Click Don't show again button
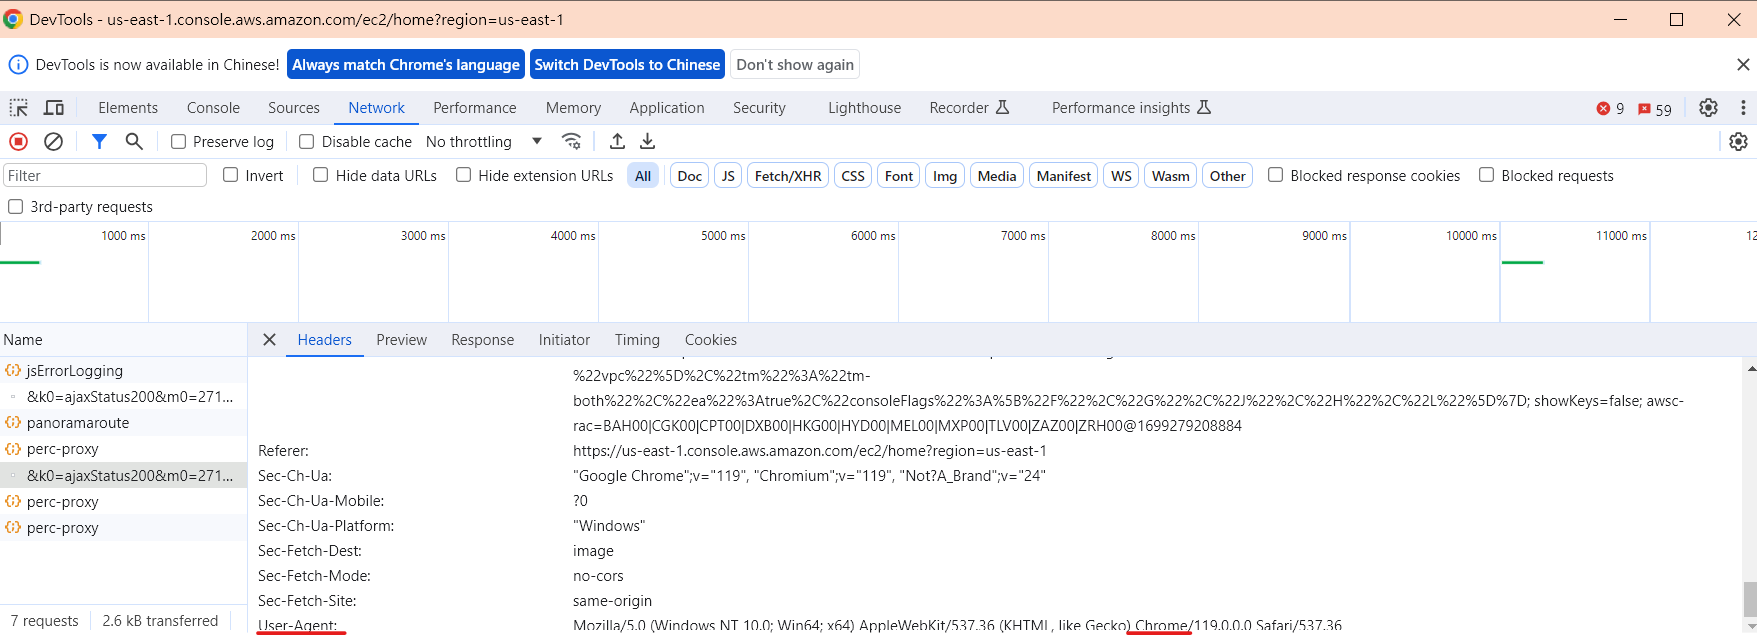This screenshot has width=1757, height=635. (x=795, y=65)
